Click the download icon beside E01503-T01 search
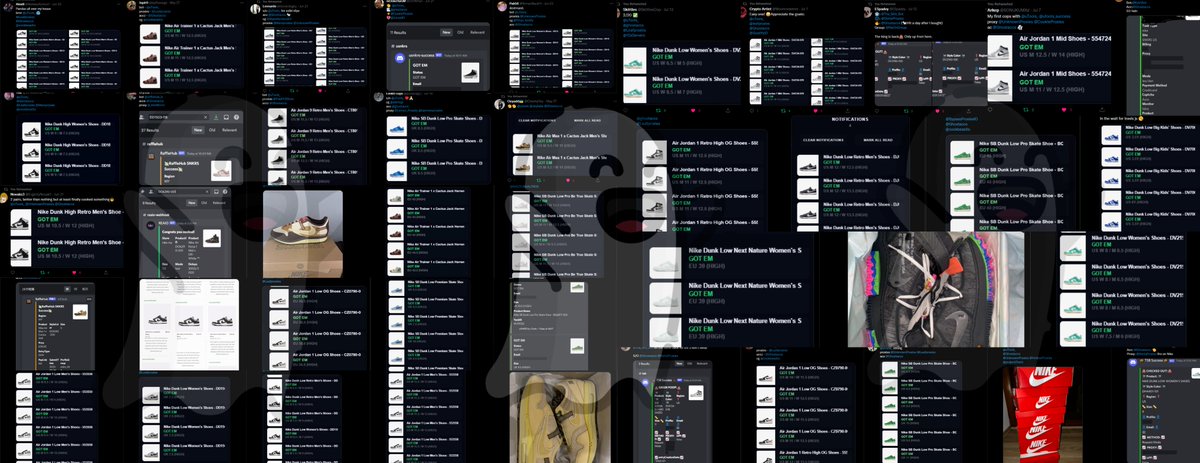Screen dimensions: 1200x463 click(216, 117)
